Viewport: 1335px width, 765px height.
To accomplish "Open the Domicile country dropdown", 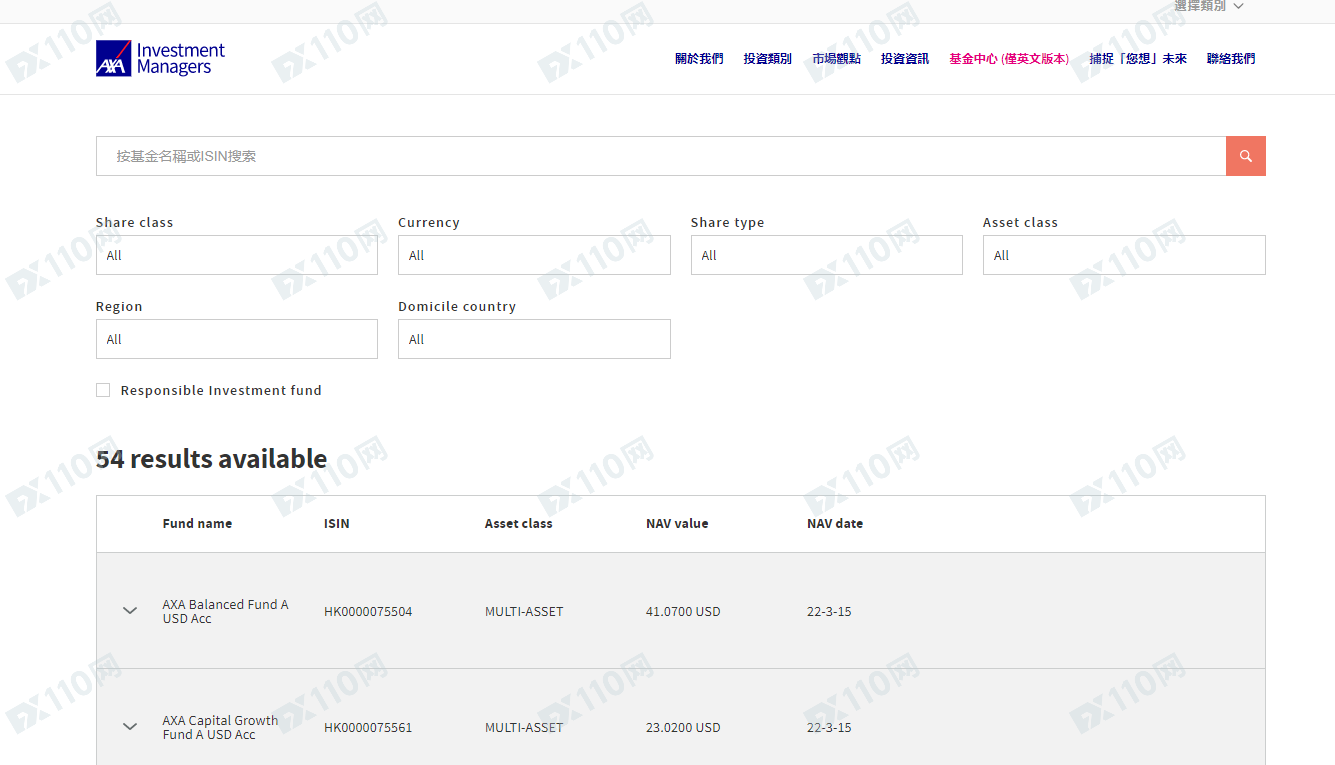I will (x=534, y=339).
